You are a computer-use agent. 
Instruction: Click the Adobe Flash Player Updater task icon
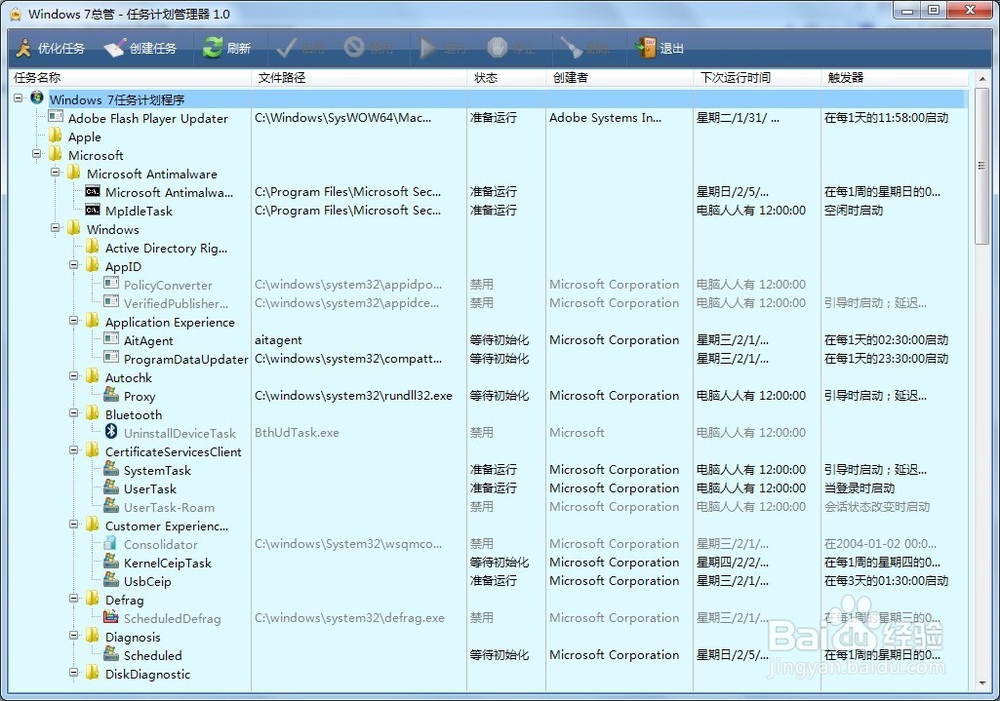point(55,117)
